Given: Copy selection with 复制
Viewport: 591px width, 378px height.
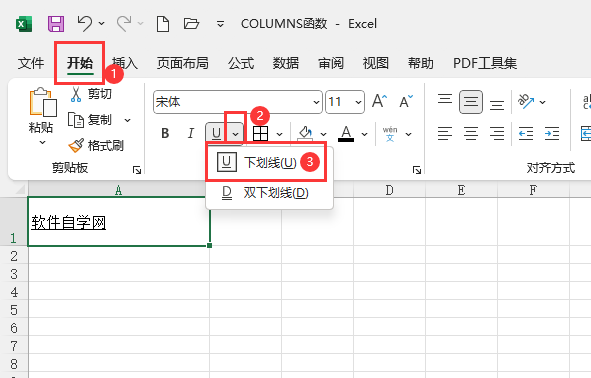Looking at the screenshot, I should pos(90,120).
